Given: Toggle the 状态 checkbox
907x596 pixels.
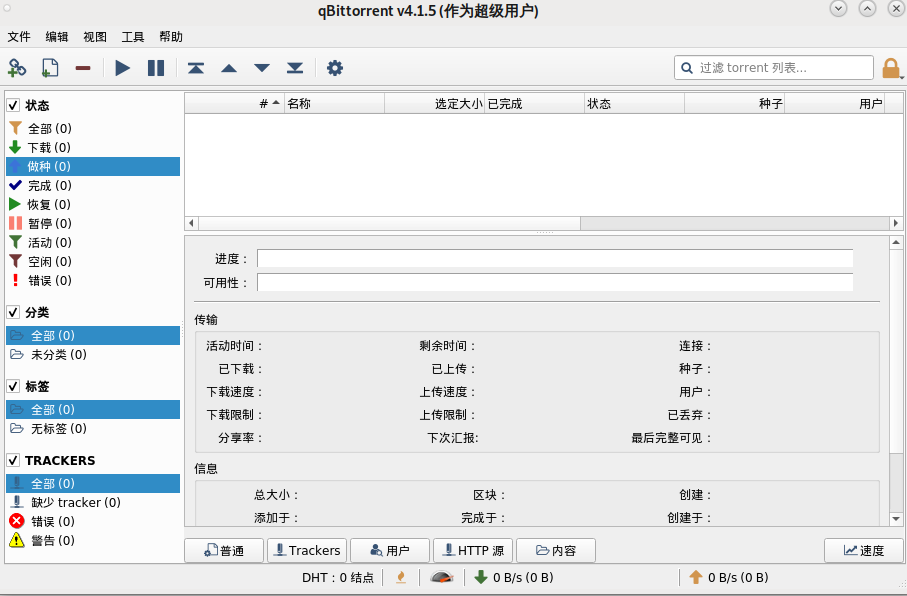Looking at the screenshot, I should 13,105.
